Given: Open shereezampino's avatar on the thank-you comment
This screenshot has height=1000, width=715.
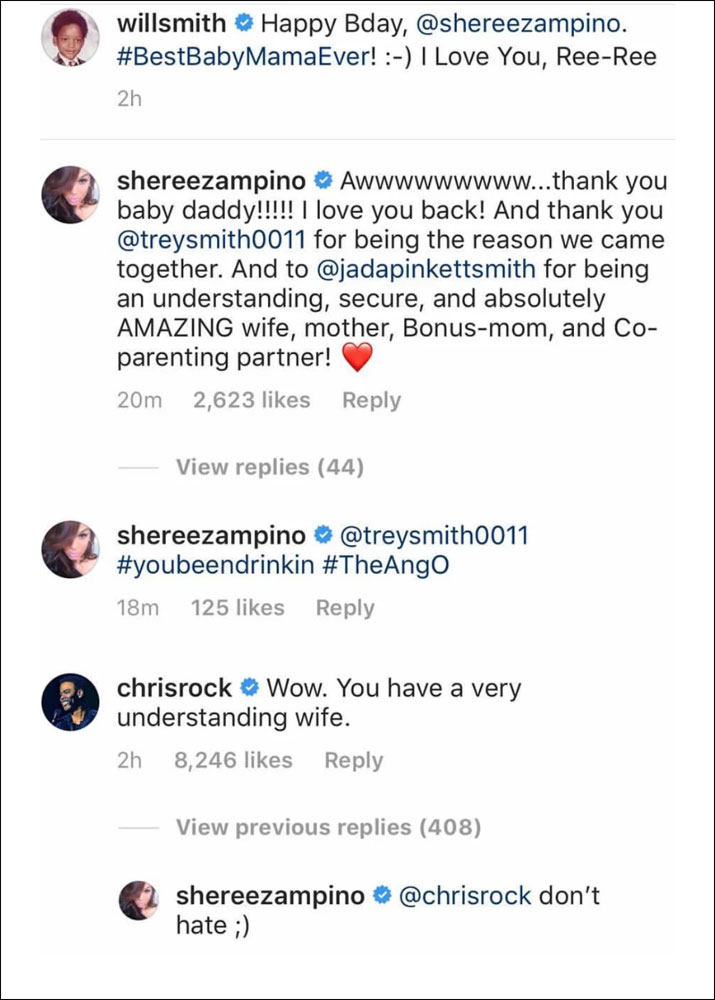Looking at the screenshot, I should [x=70, y=196].
